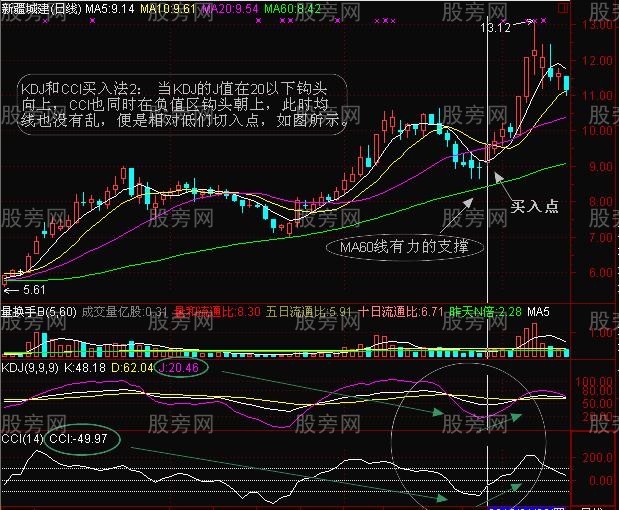The image size is (619, 510).
Task: Select the MA10:9.61 moving average label
Action: 167,9
